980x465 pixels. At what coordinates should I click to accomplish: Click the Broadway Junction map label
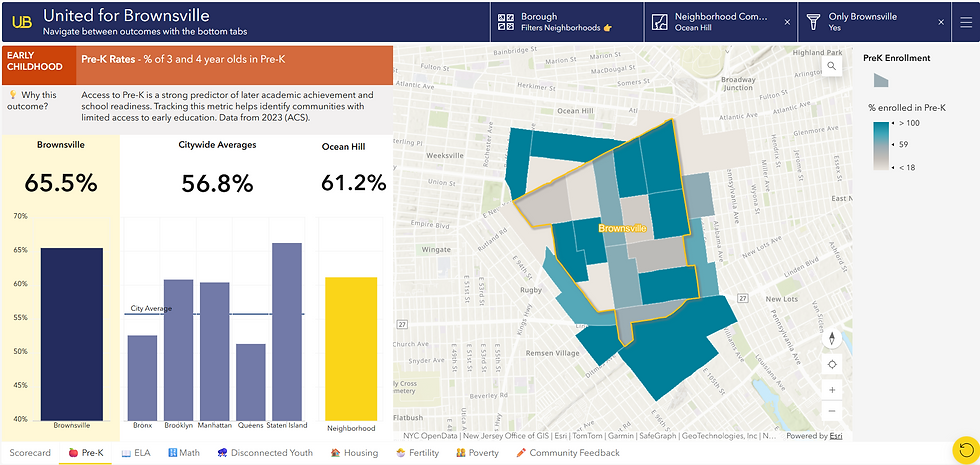pyautogui.click(x=738, y=84)
